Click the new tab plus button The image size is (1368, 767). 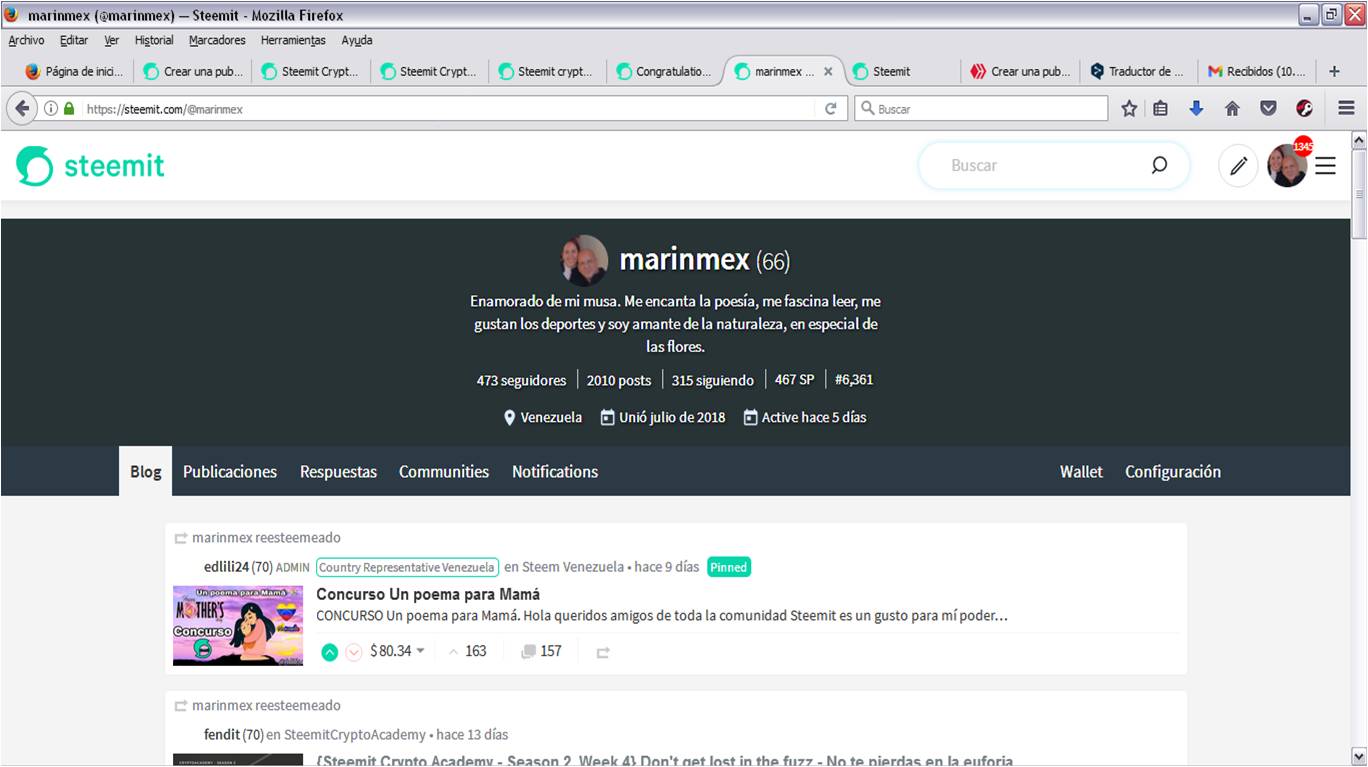click(1334, 71)
